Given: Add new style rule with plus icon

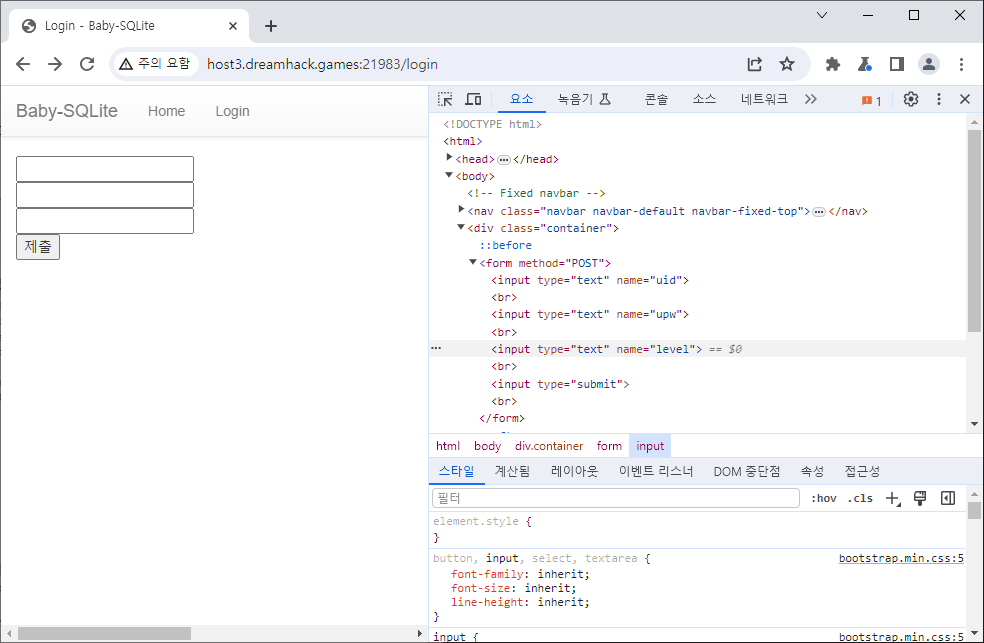Looking at the screenshot, I should [893, 498].
